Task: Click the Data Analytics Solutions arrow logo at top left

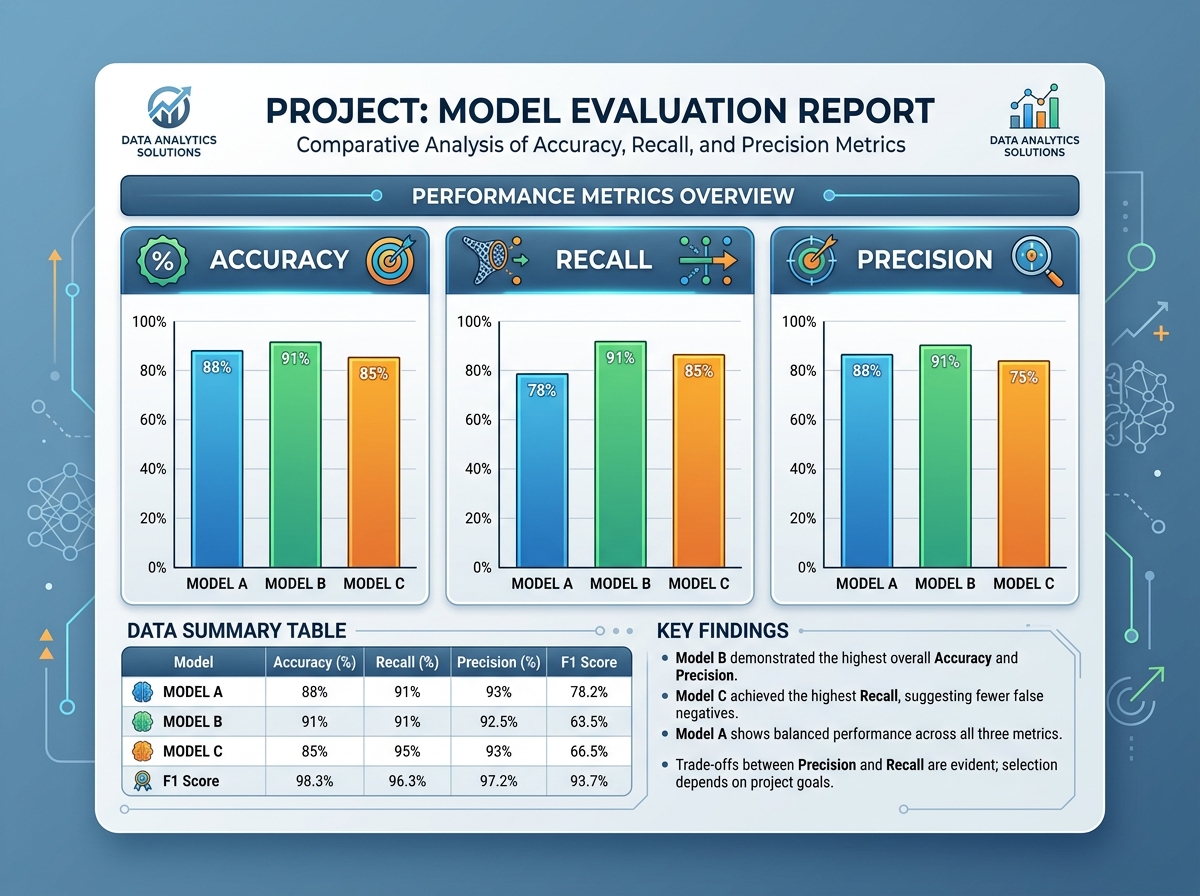Action: pos(168,106)
